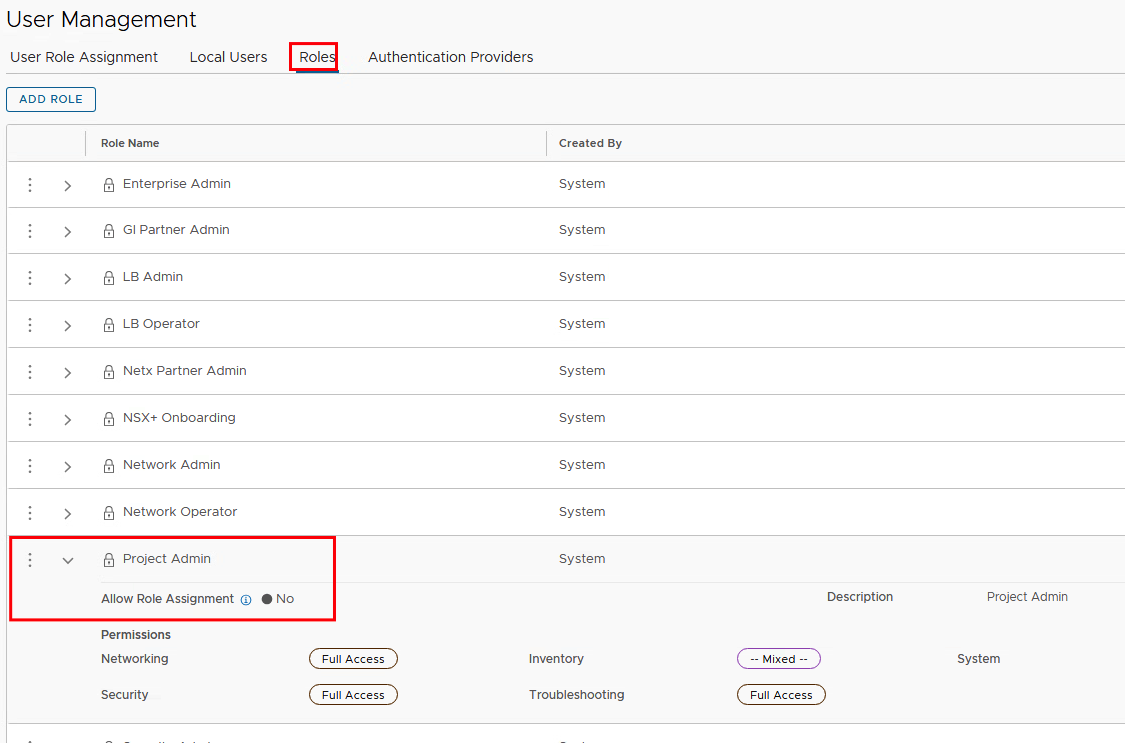Open the three-dot menu for Enterprise Admin
1125x743 pixels.
pos(30,185)
